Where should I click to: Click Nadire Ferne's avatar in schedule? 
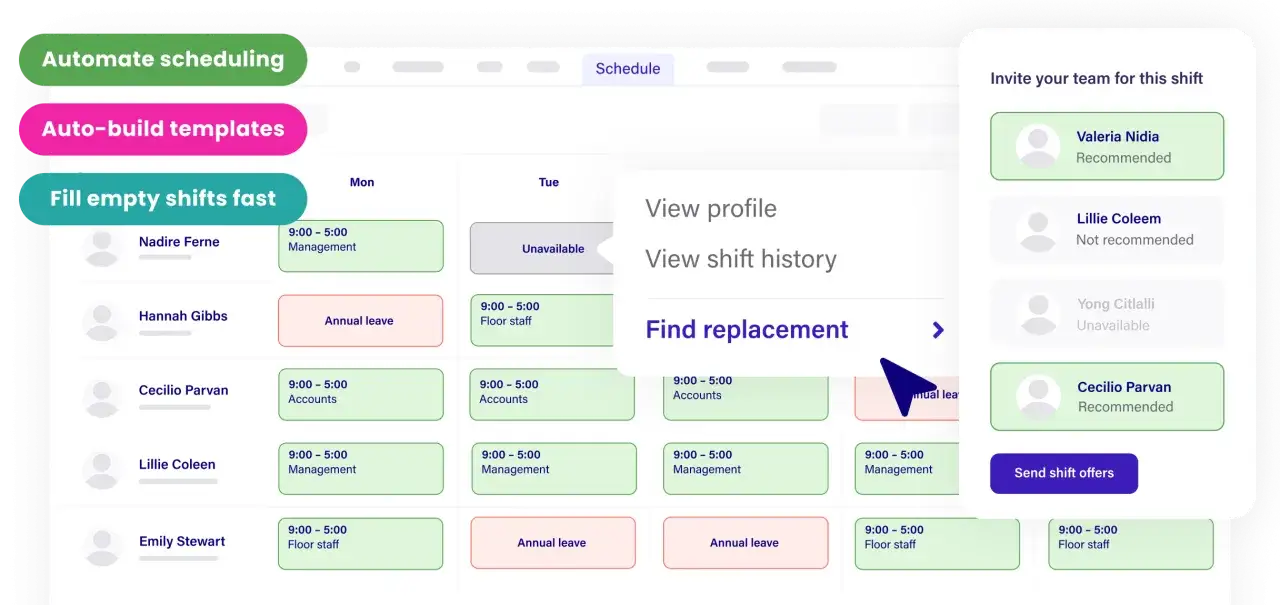pyautogui.click(x=101, y=247)
